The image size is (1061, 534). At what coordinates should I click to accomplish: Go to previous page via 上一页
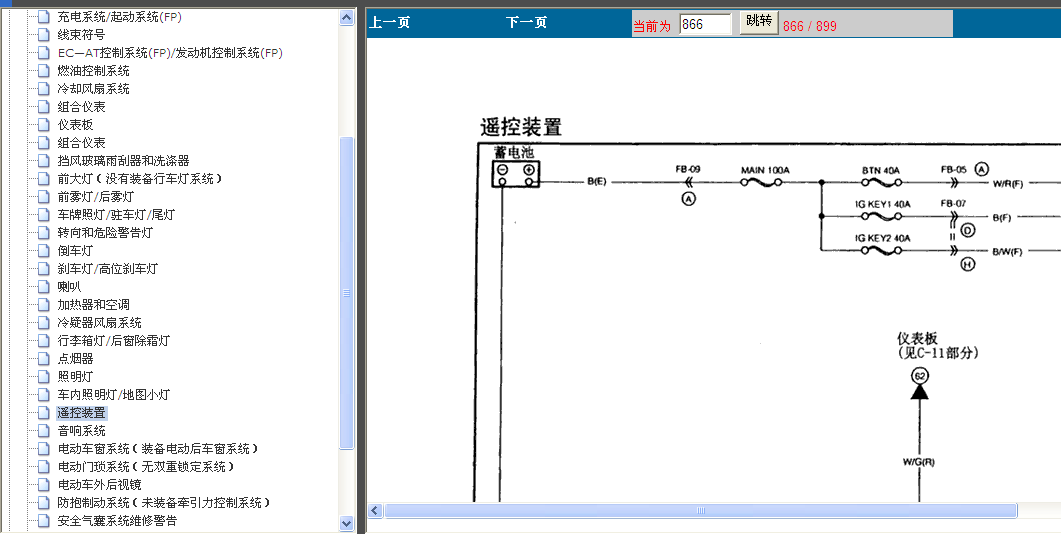pos(390,22)
